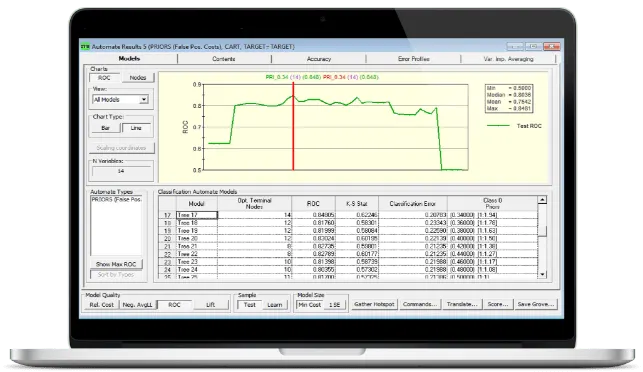This screenshot has width=643, height=372.
Task: Select Line chart type
Action: [136, 128]
